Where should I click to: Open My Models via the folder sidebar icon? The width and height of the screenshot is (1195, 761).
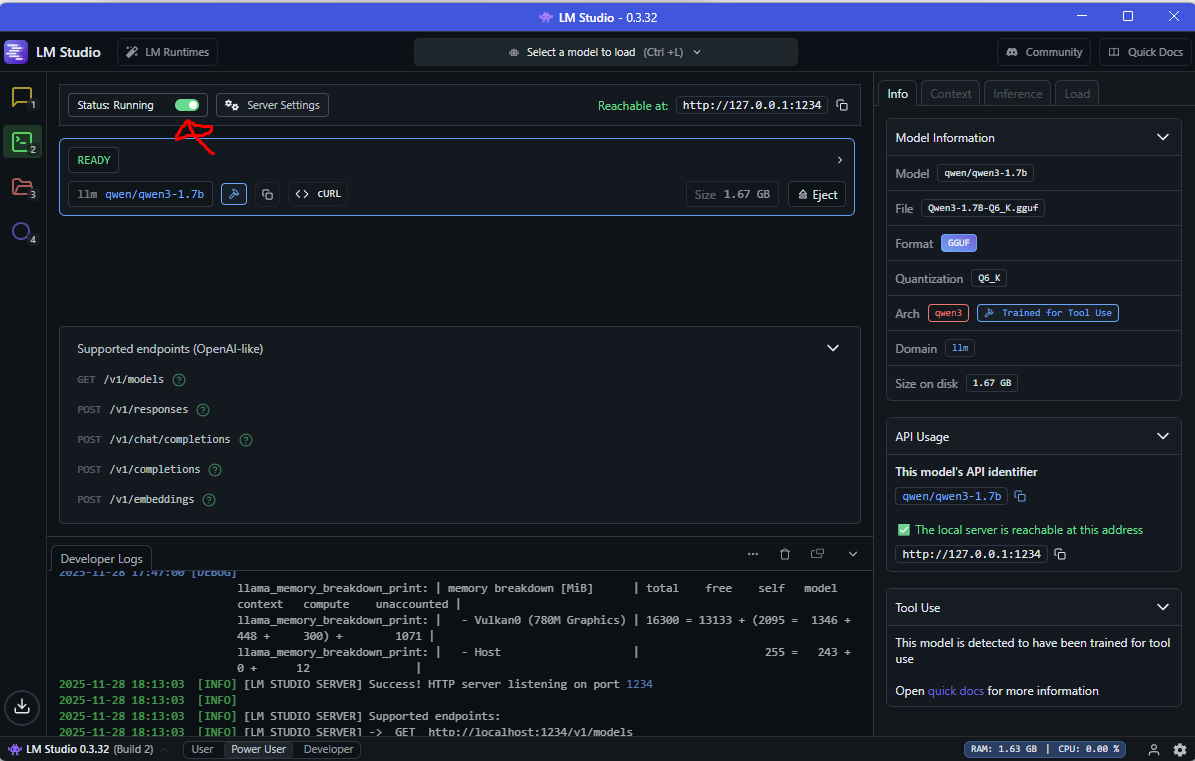22,186
